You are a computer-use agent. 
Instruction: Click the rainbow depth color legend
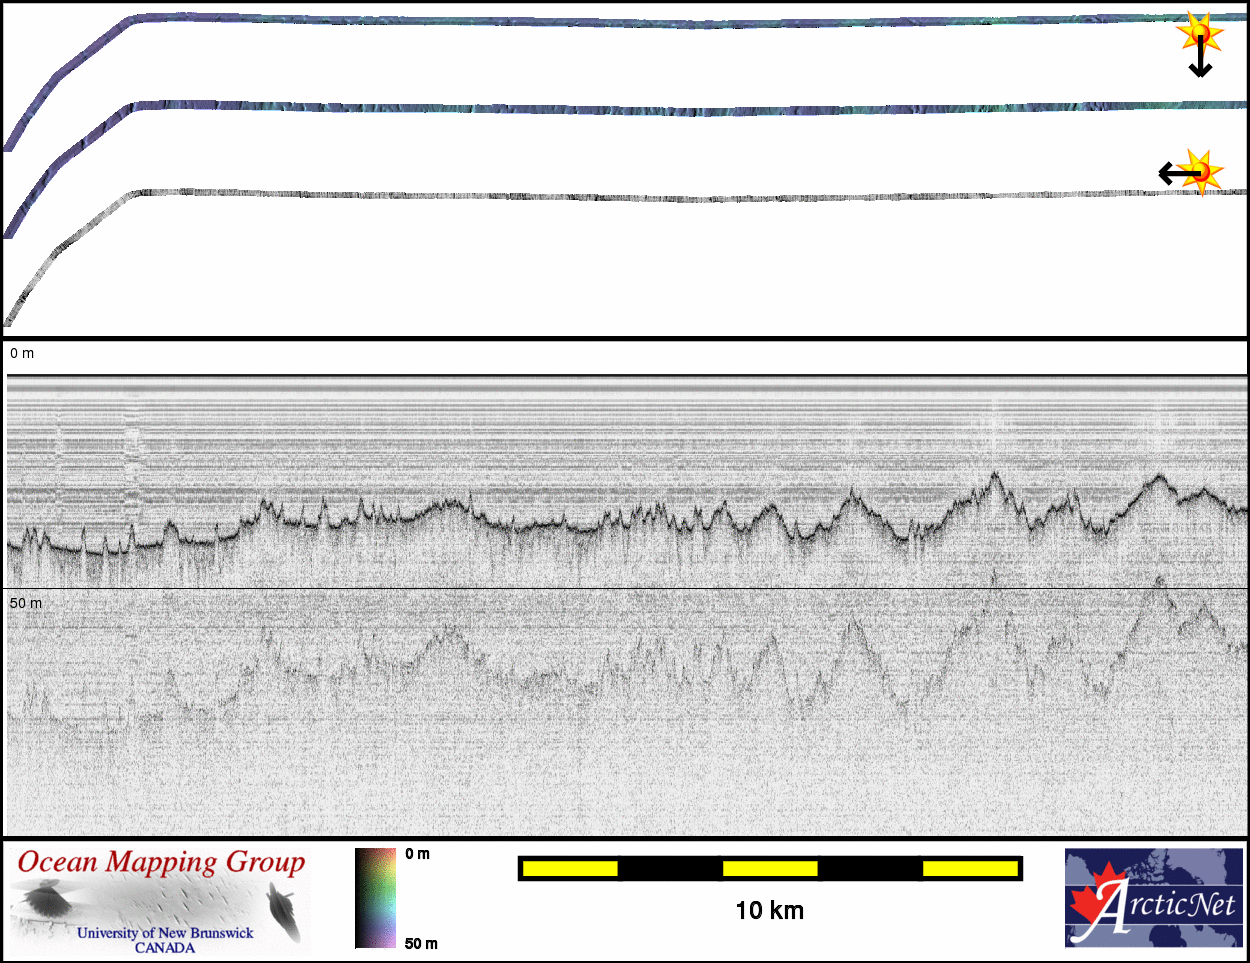pos(375,898)
